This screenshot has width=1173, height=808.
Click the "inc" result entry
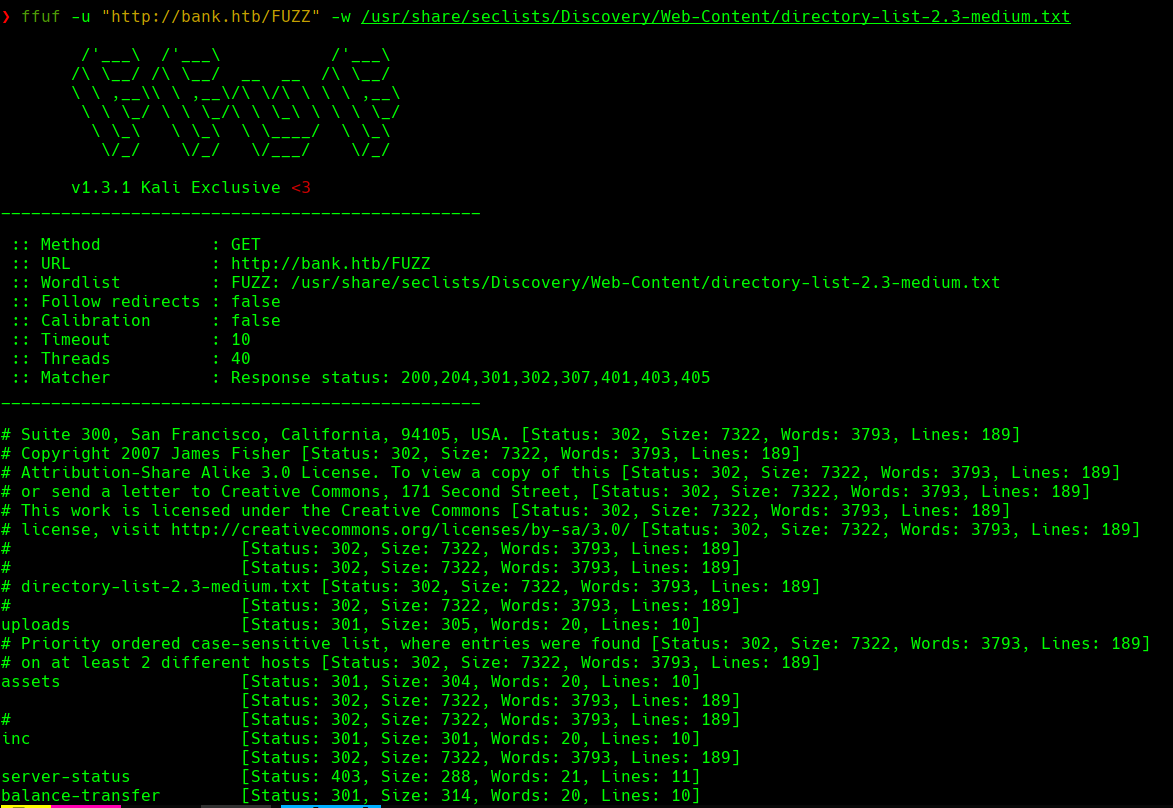pos(16,738)
